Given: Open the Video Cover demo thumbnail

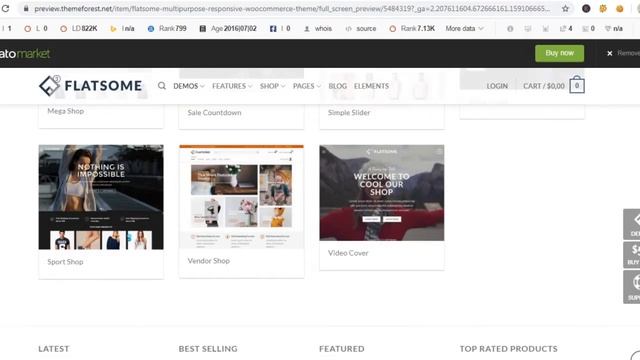Looking at the screenshot, I should click(382, 193).
